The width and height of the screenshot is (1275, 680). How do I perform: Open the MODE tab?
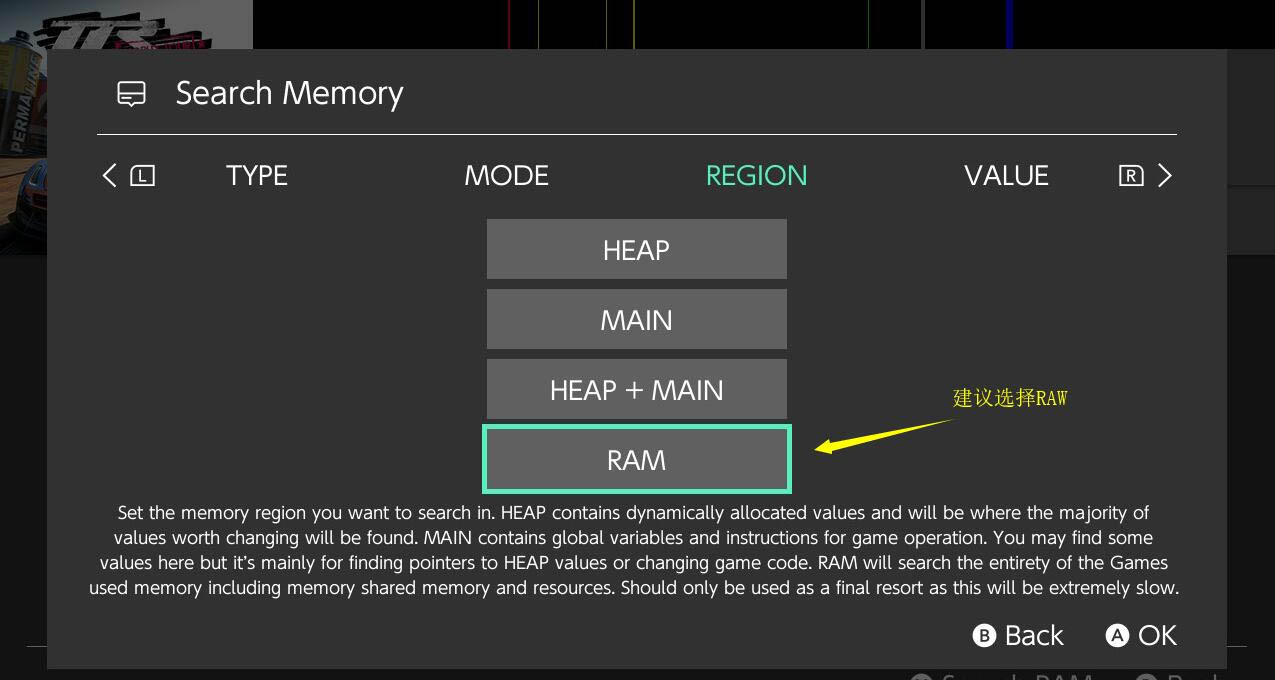(x=506, y=176)
